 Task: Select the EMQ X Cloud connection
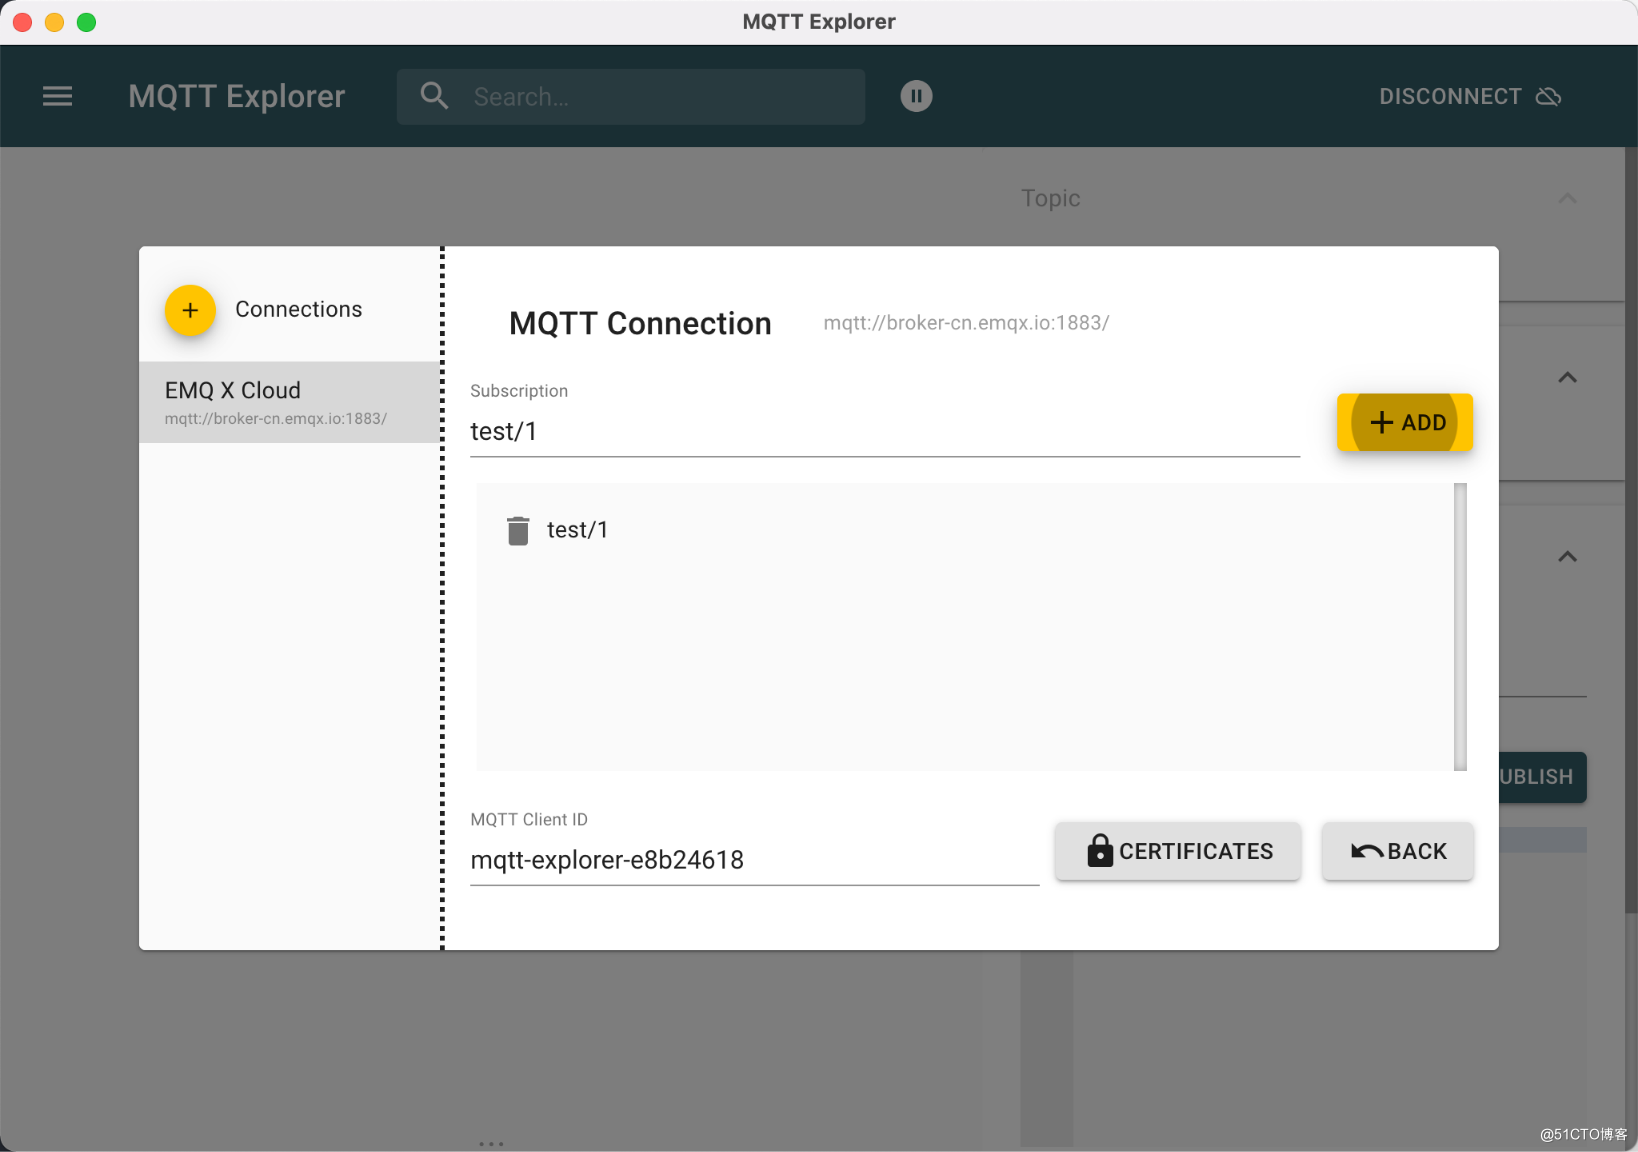tap(290, 402)
